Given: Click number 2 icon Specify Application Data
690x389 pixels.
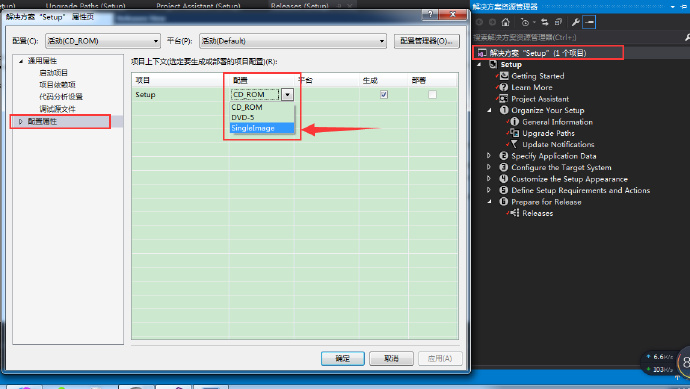Looking at the screenshot, I should coord(504,156).
